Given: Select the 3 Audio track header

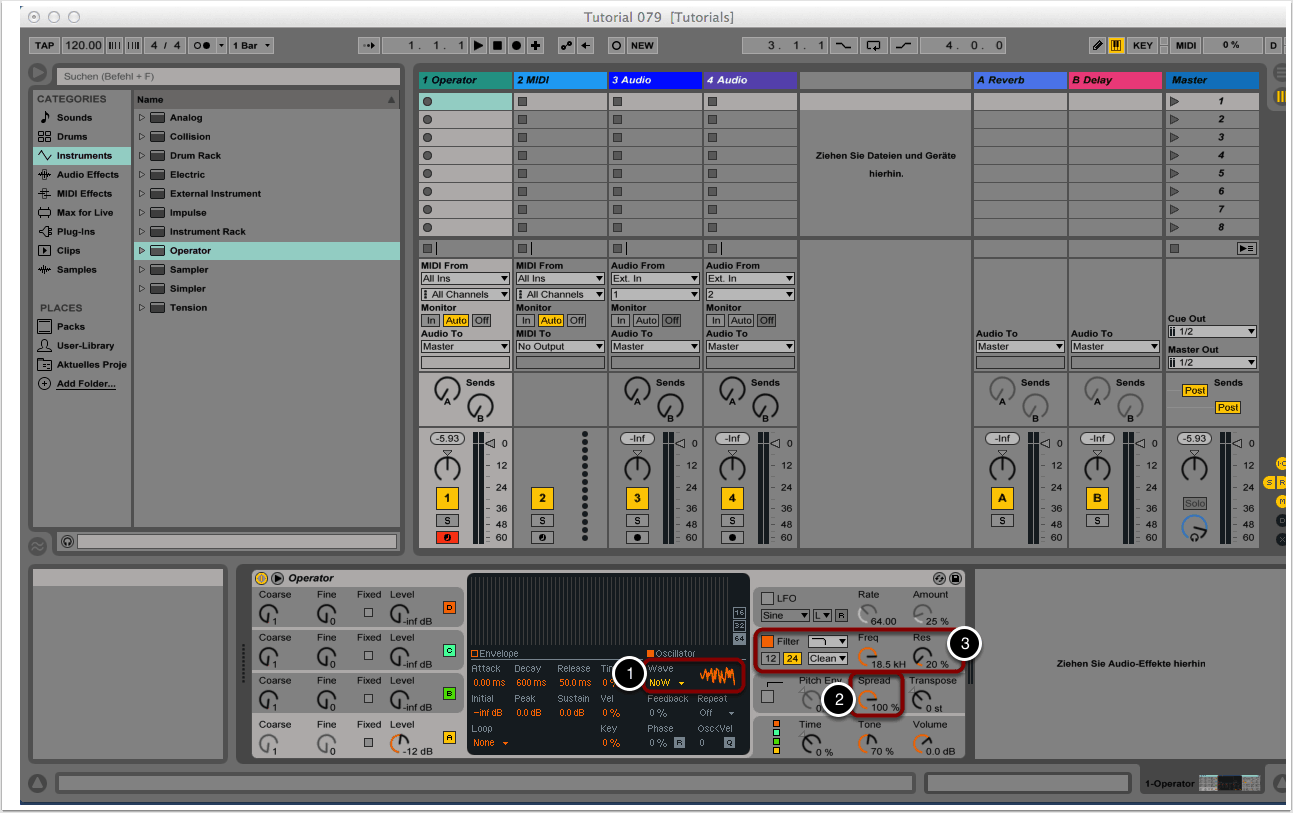Looking at the screenshot, I should point(655,80).
